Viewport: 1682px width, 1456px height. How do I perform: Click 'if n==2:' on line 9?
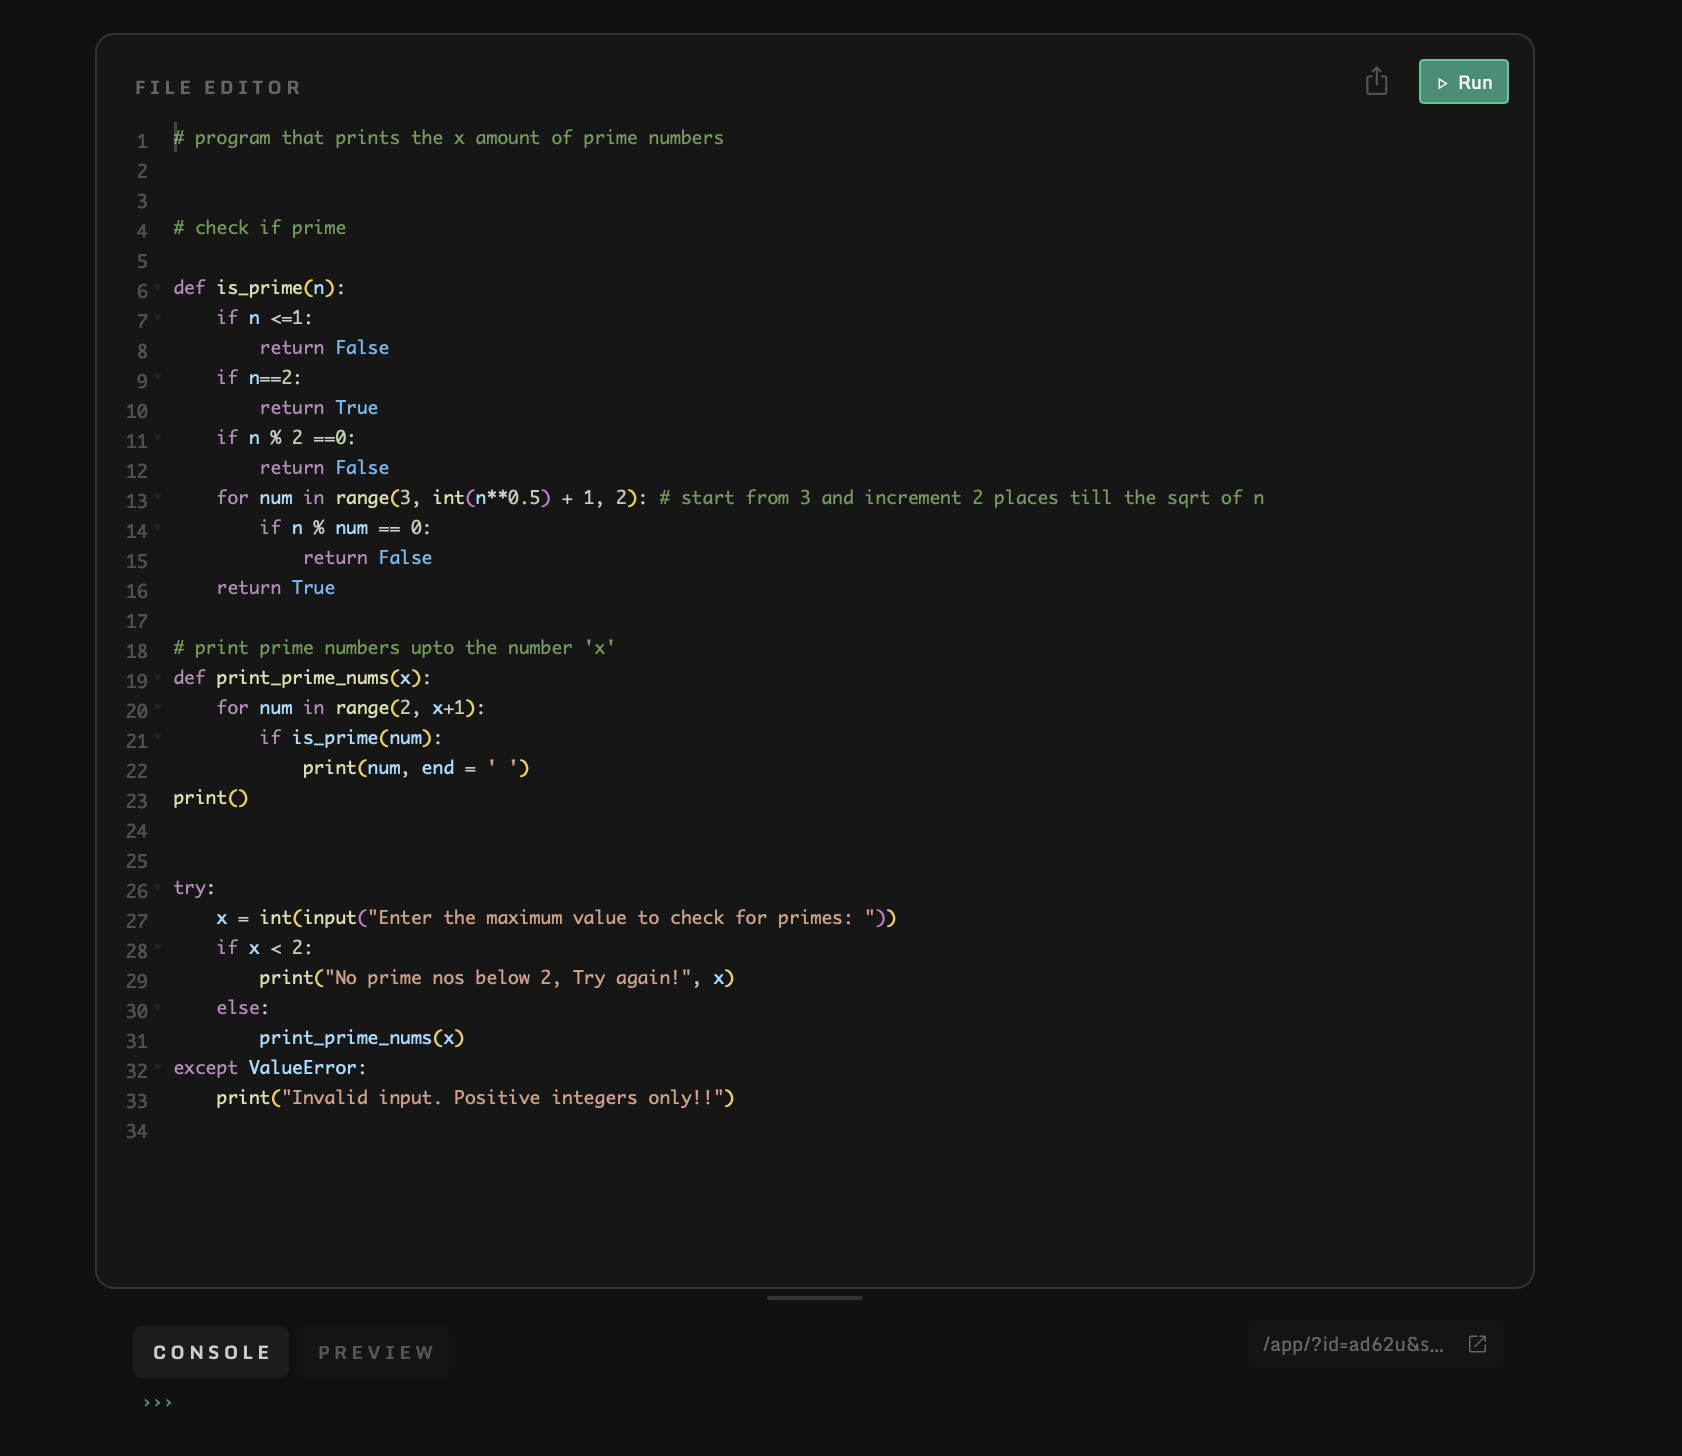259,378
